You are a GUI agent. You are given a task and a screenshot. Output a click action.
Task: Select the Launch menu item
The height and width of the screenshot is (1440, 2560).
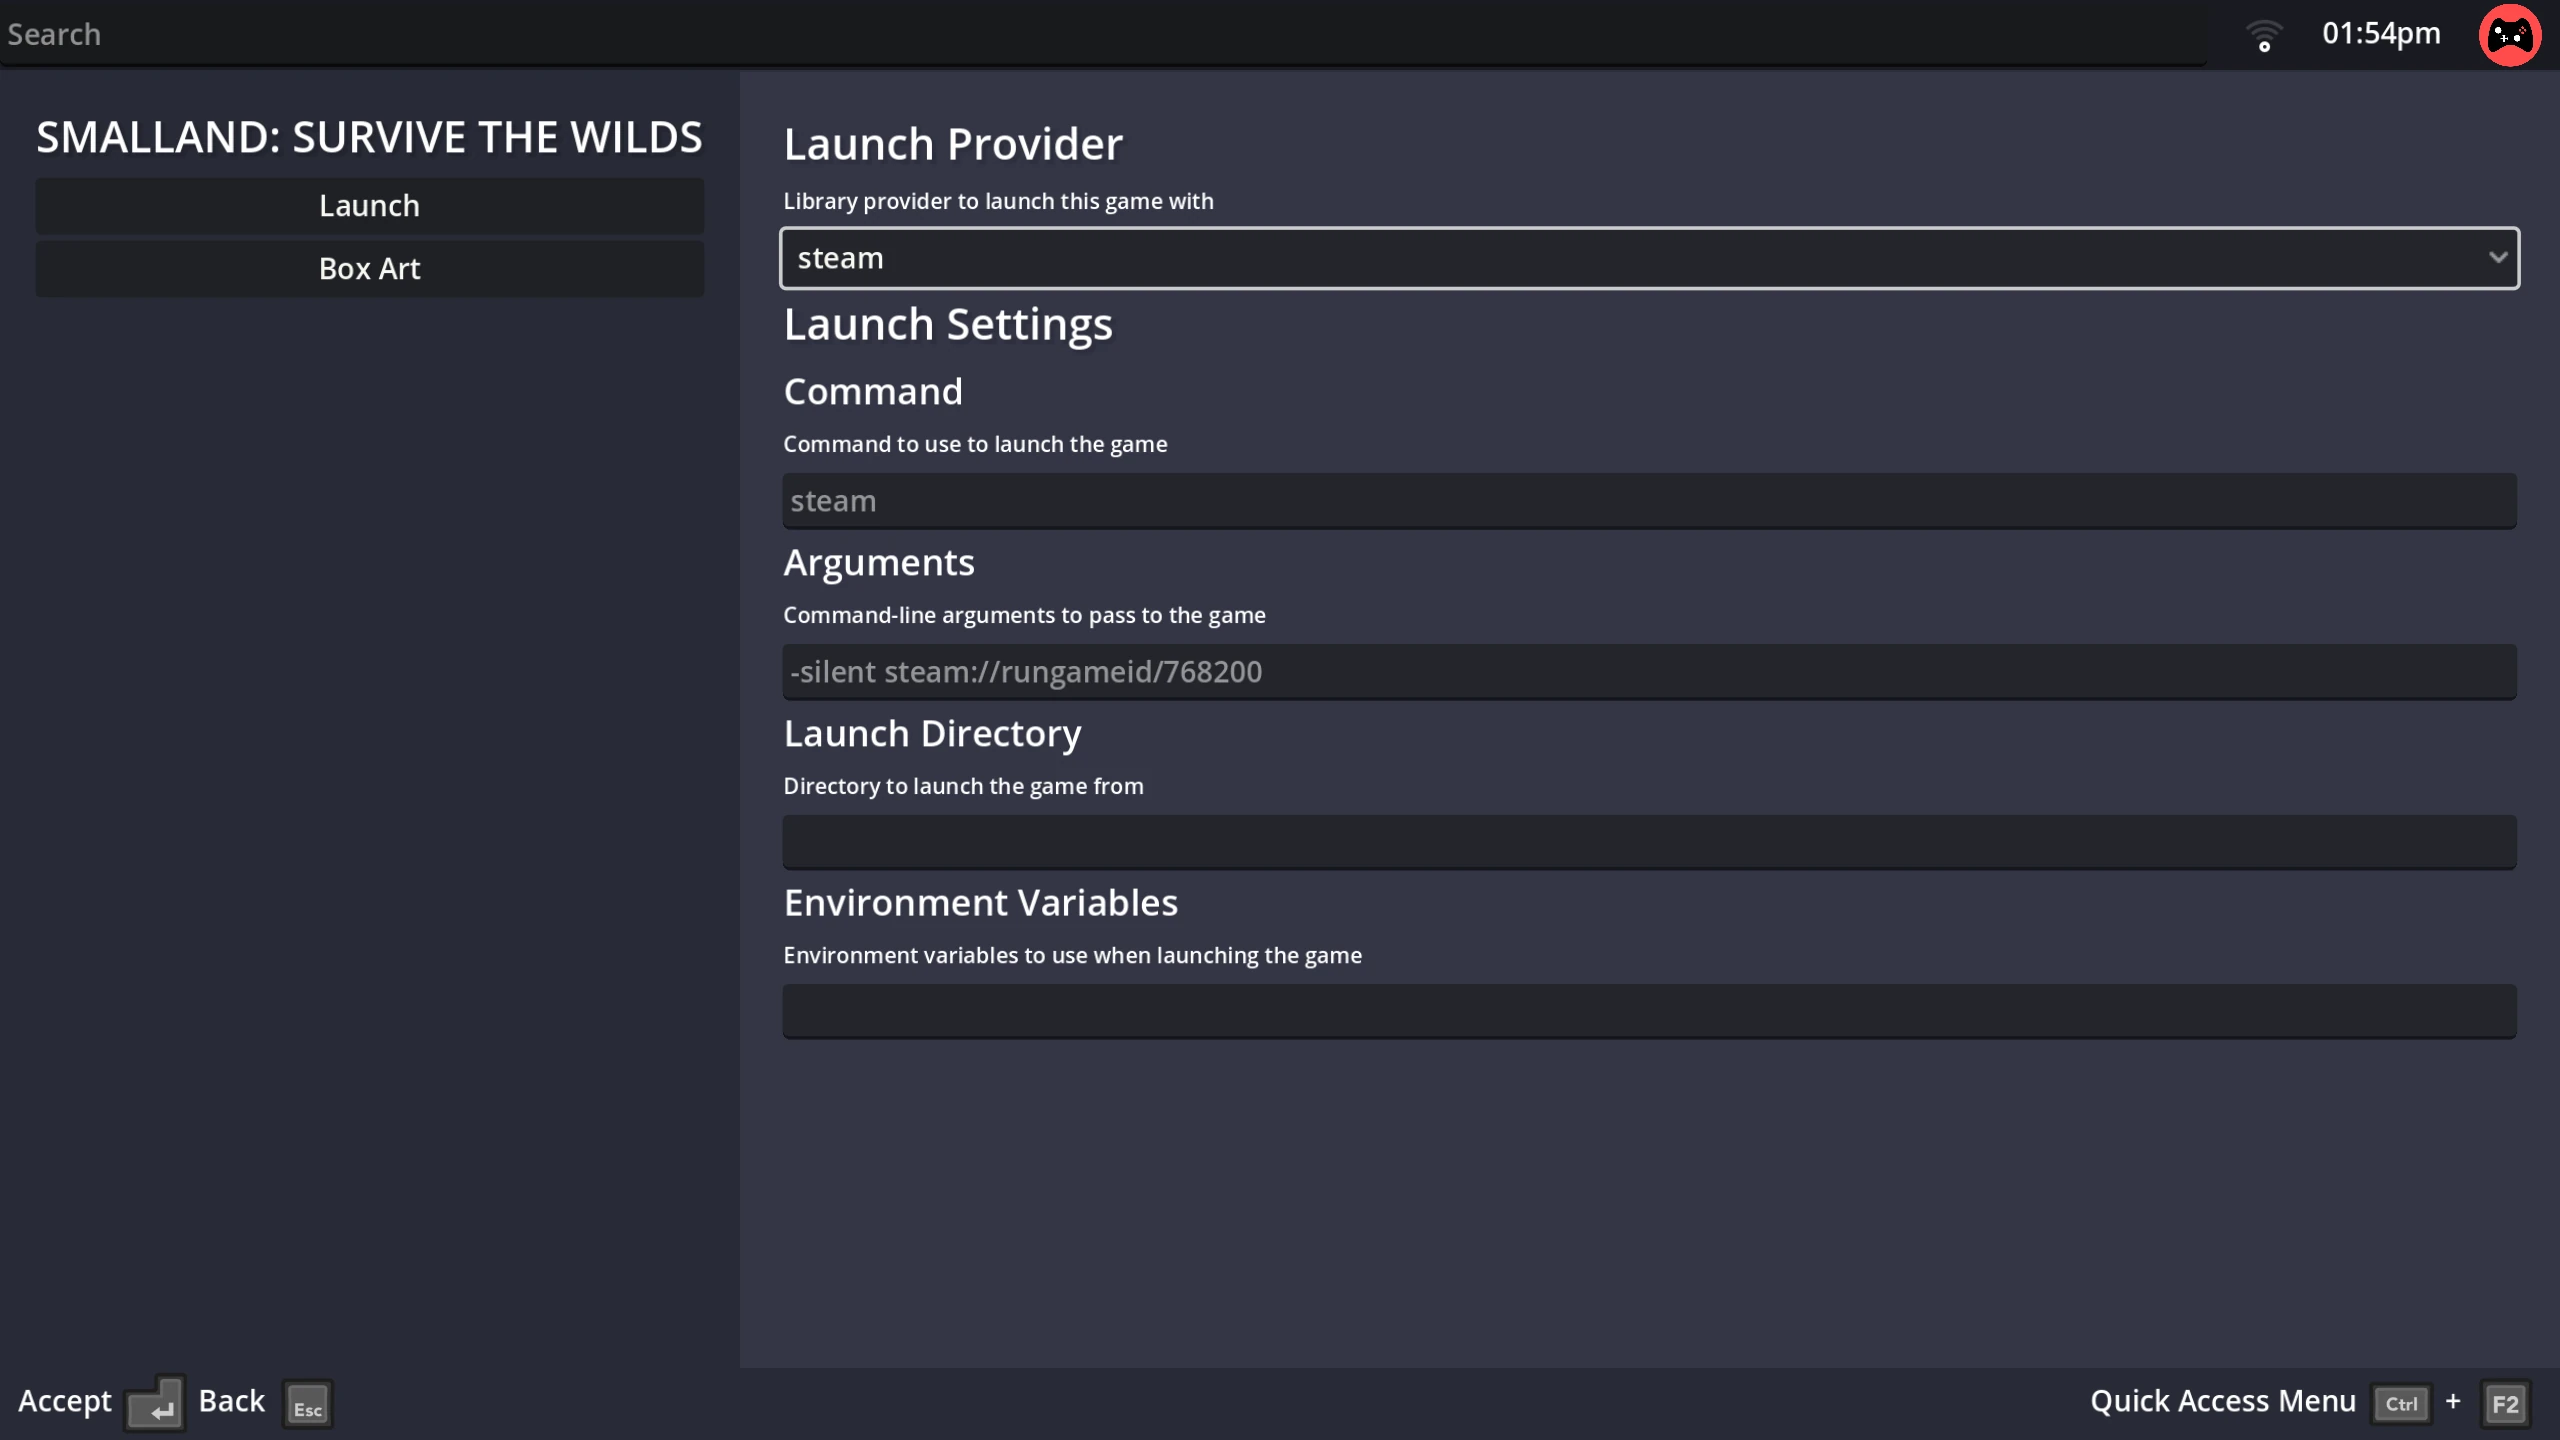click(370, 206)
